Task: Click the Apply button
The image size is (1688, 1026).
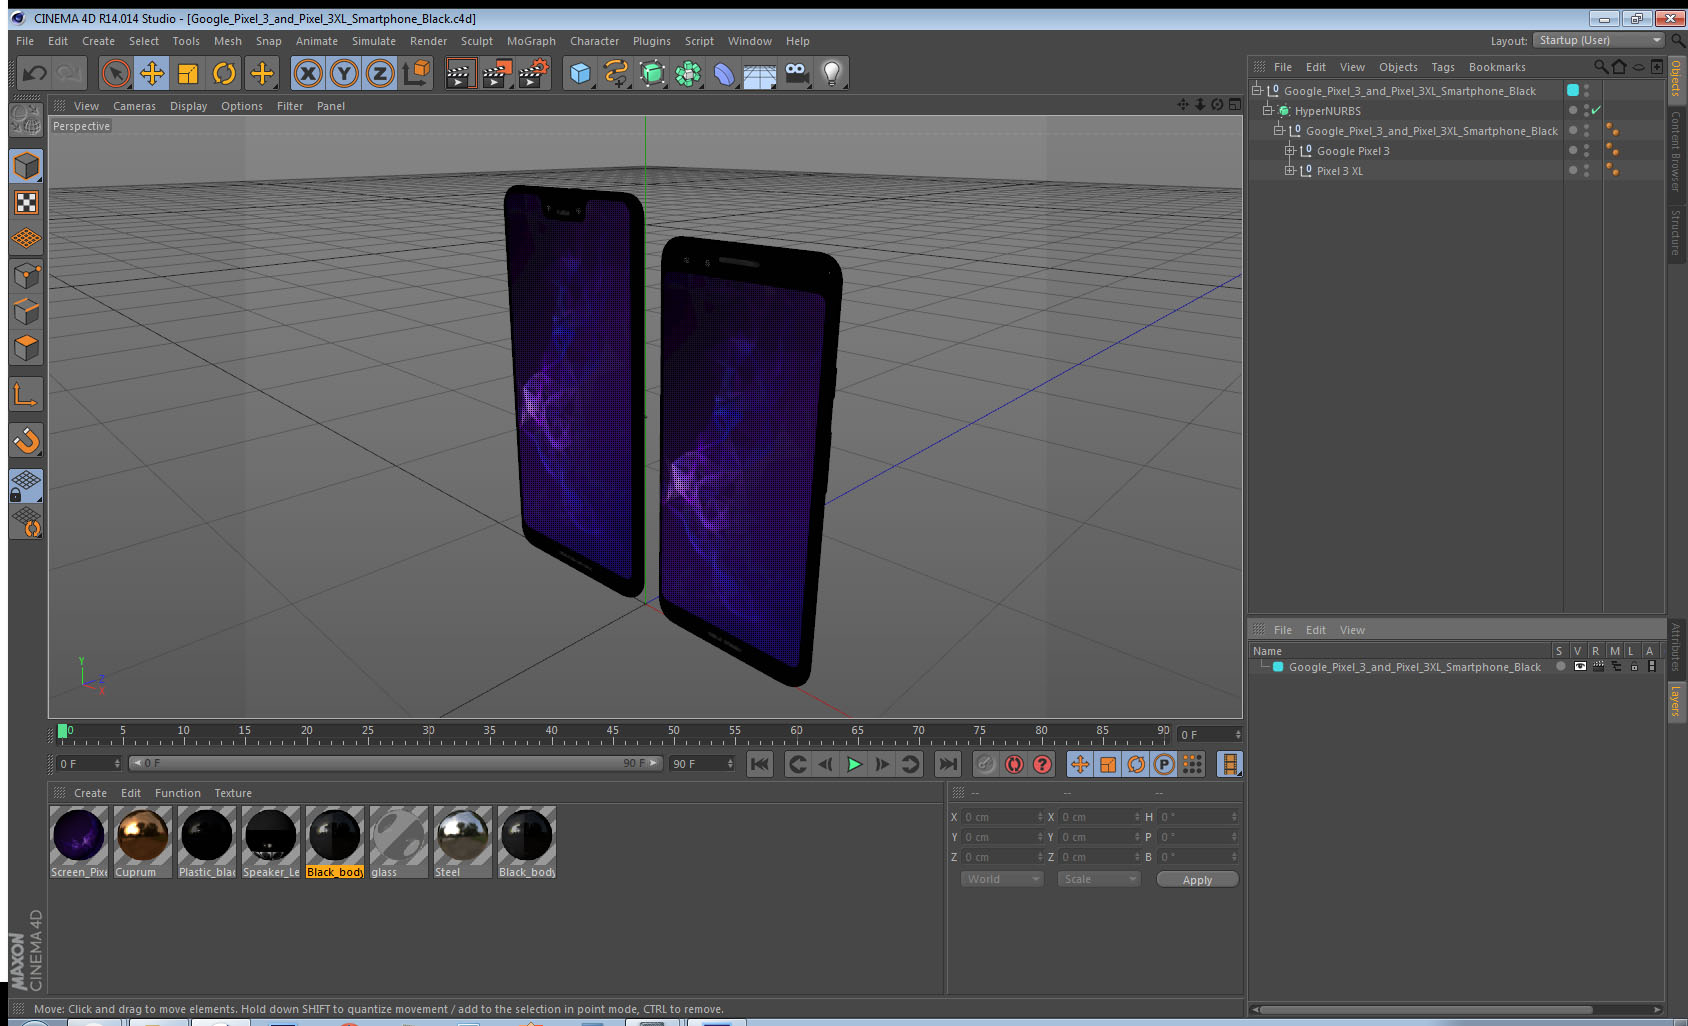Action: [x=1197, y=880]
